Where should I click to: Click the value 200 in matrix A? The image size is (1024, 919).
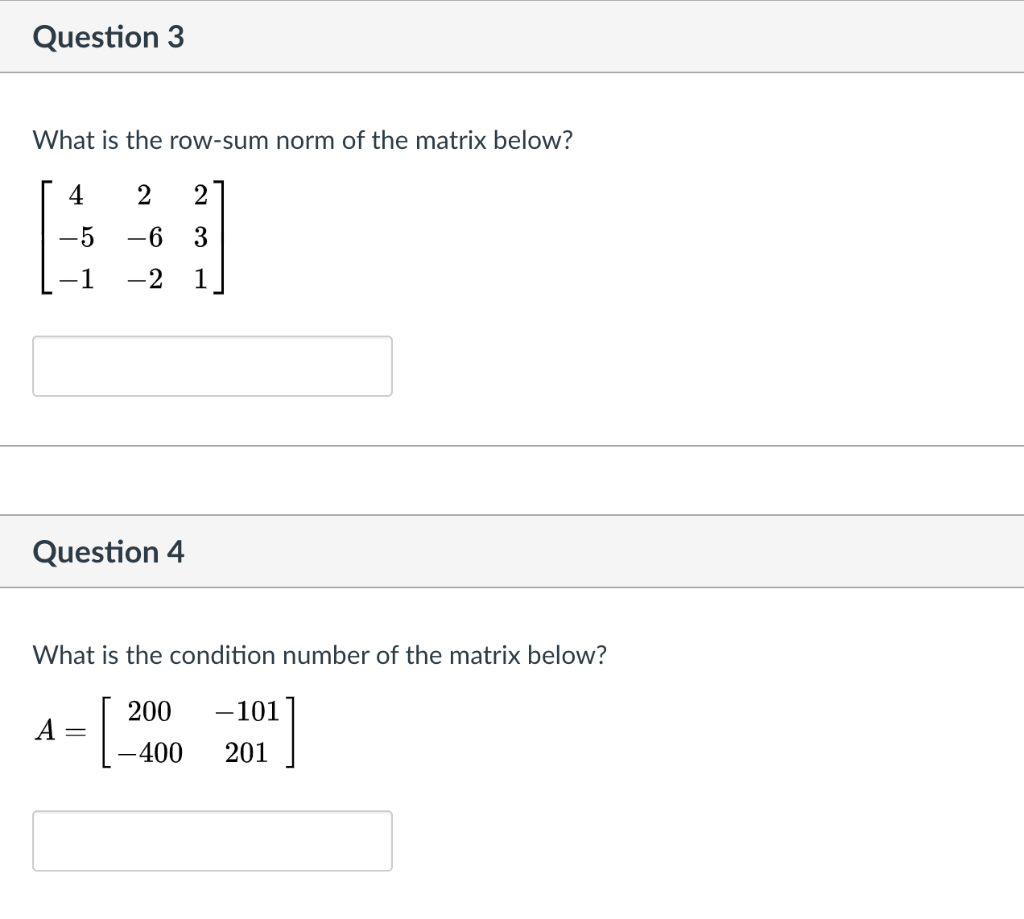pyautogui.click(x=148, y=712)
